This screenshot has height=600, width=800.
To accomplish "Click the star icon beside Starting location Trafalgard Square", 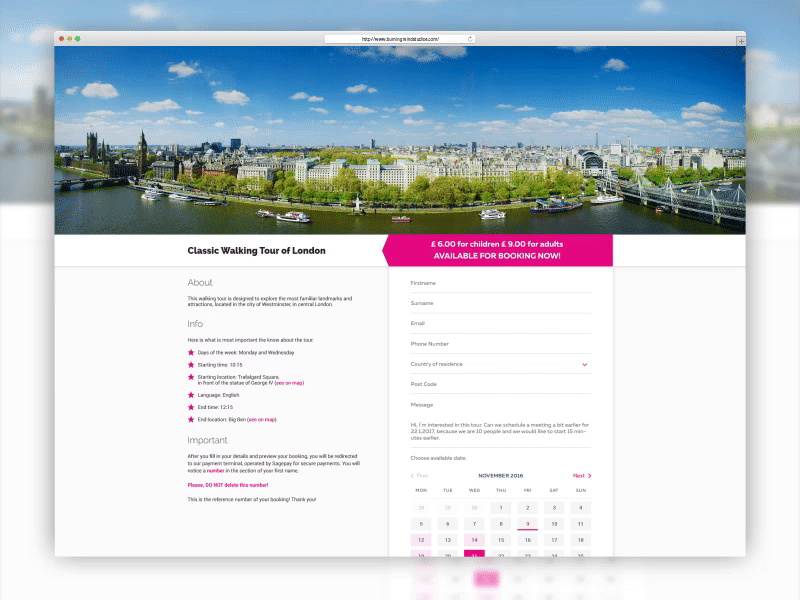I will (x=191, y=377).
